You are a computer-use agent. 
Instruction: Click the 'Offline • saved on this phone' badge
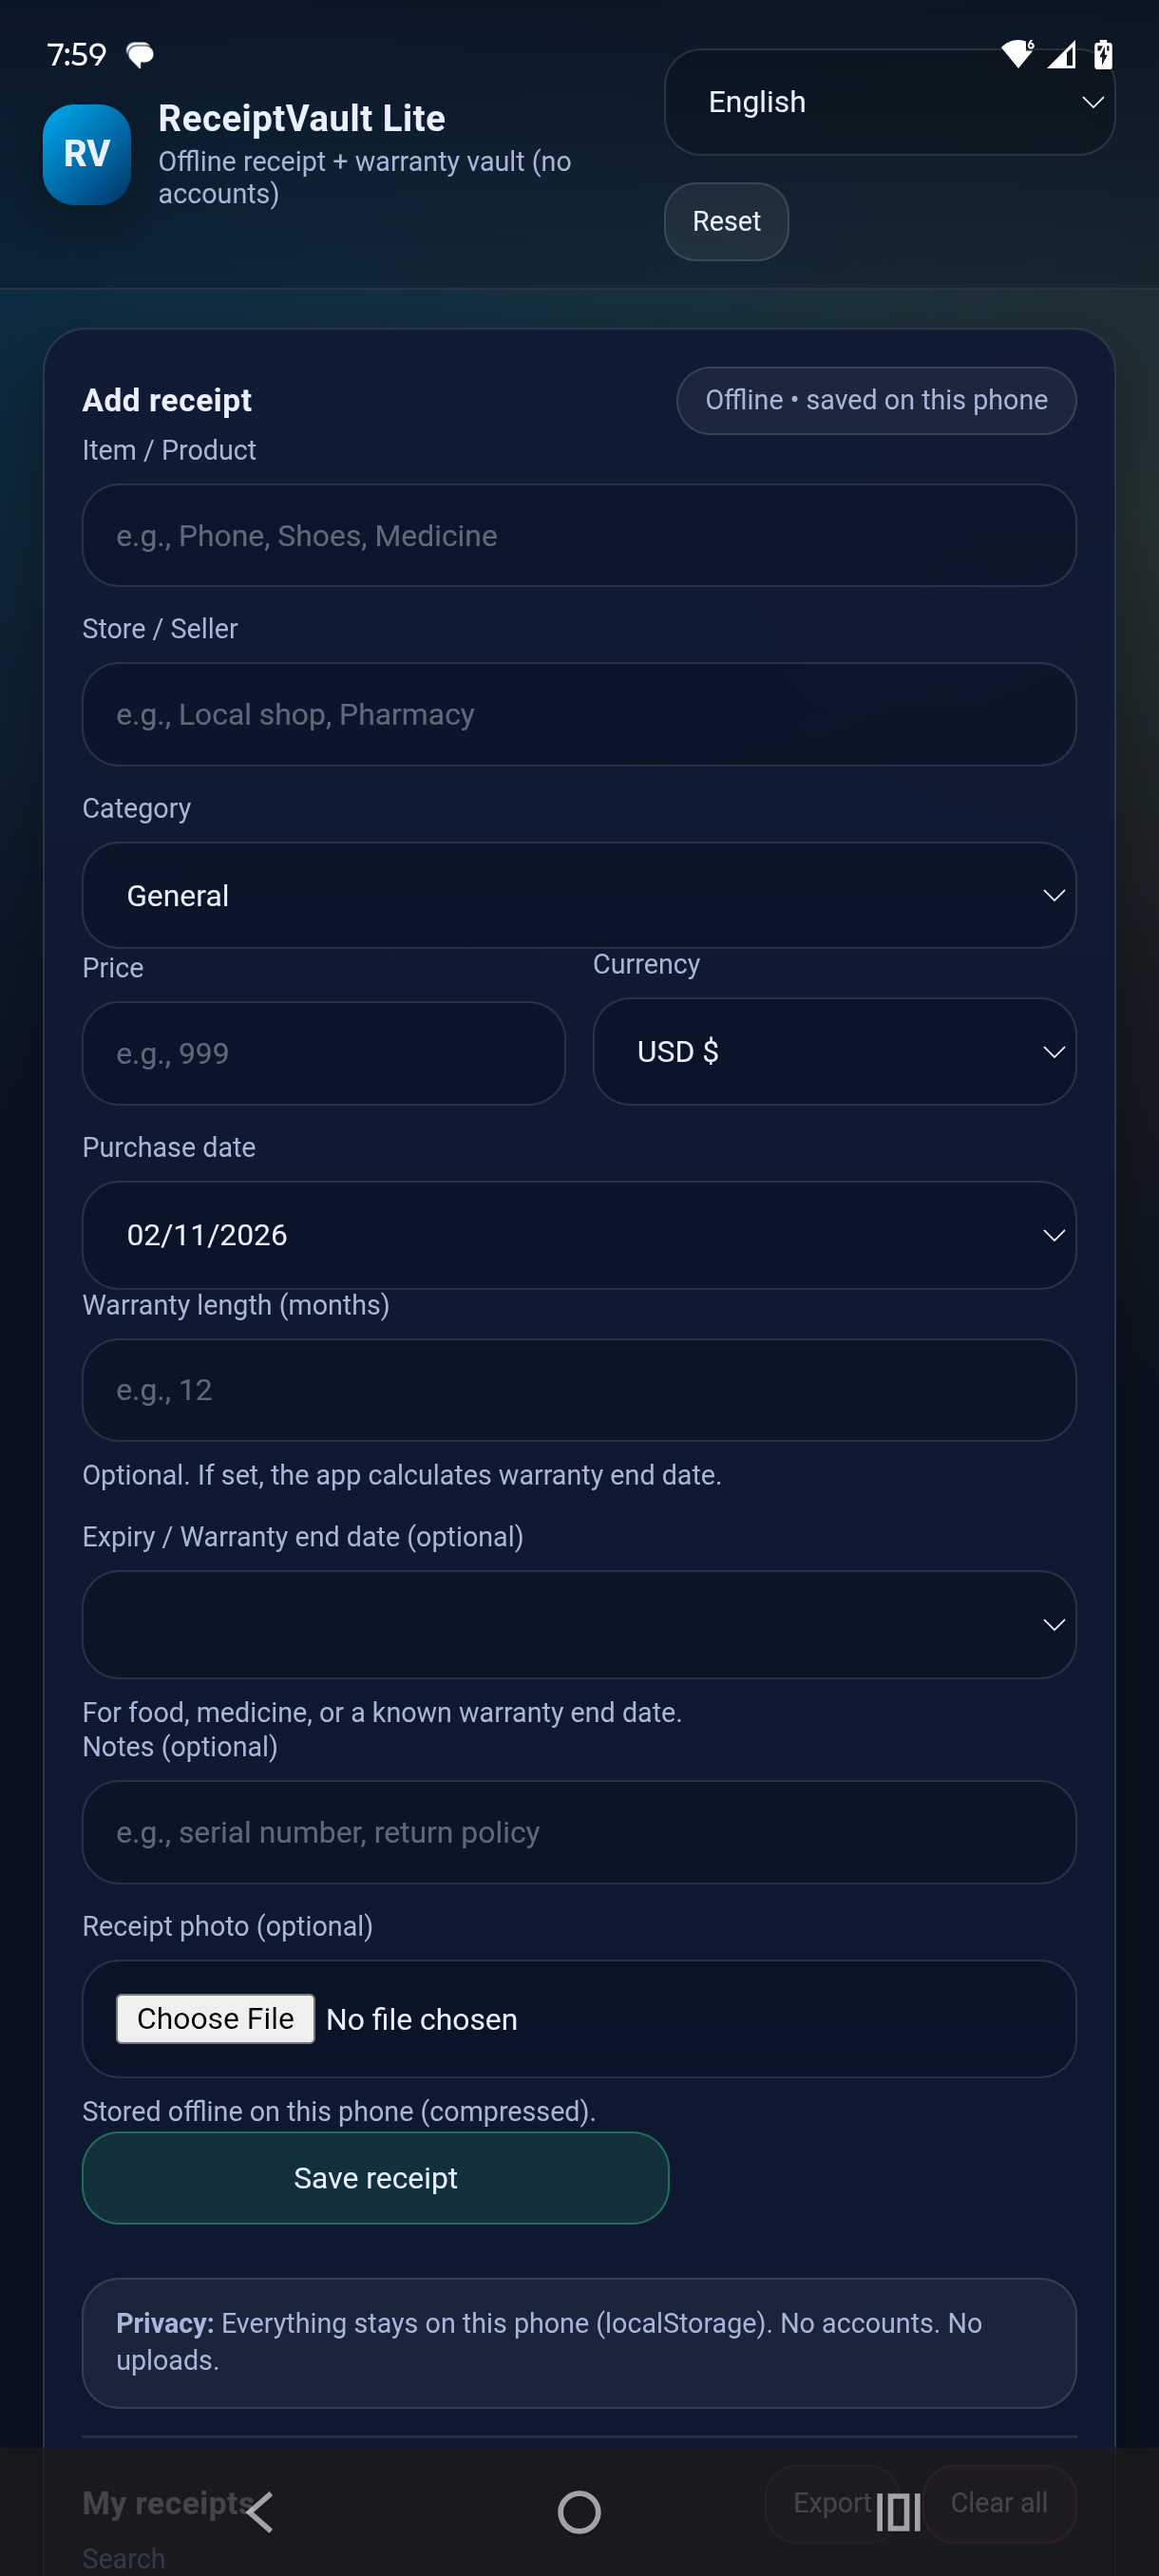(876, 399)
